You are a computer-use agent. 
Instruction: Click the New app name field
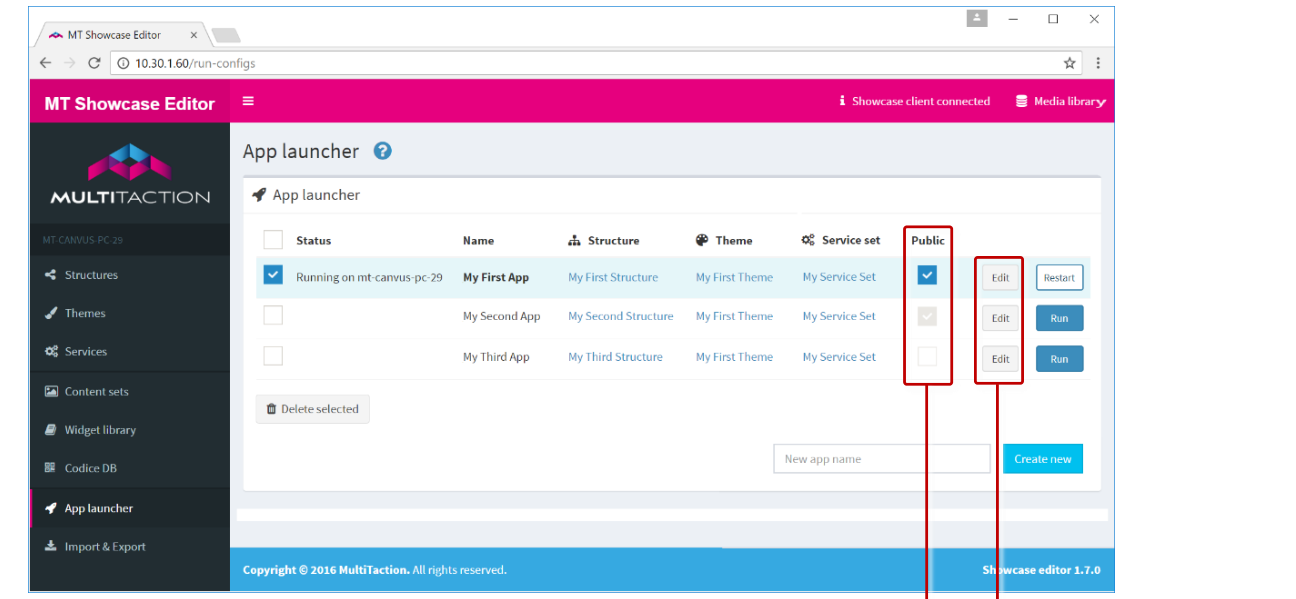881,459
